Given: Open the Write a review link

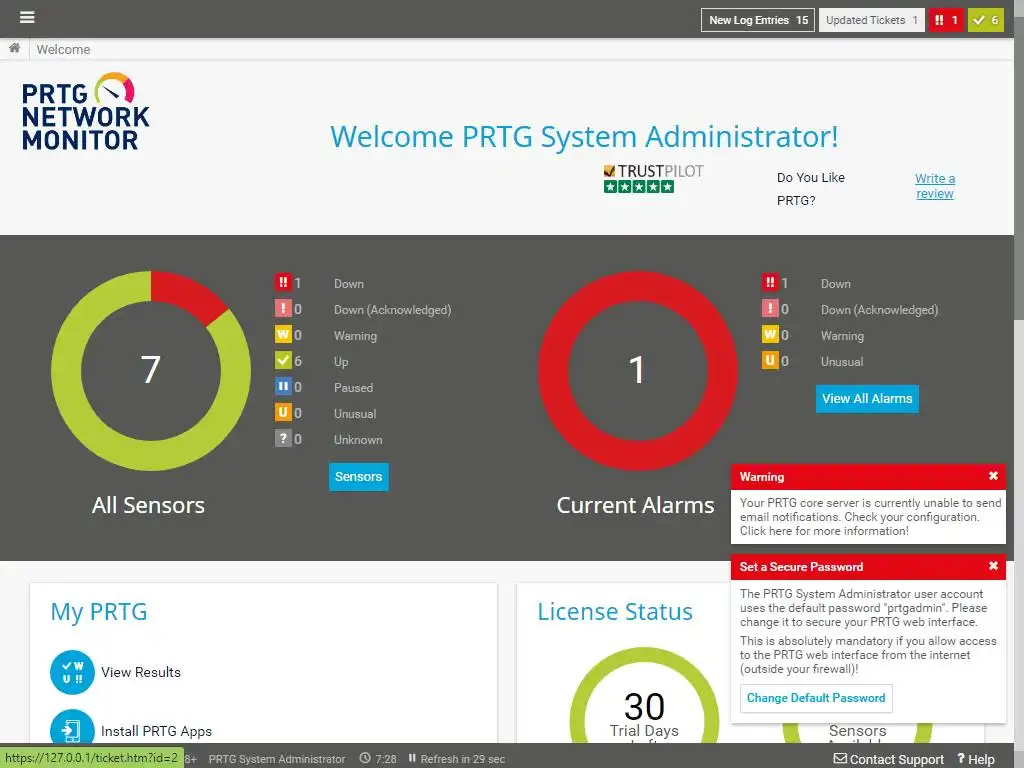Looking at the screenshot, I should [x=935, y=186].
